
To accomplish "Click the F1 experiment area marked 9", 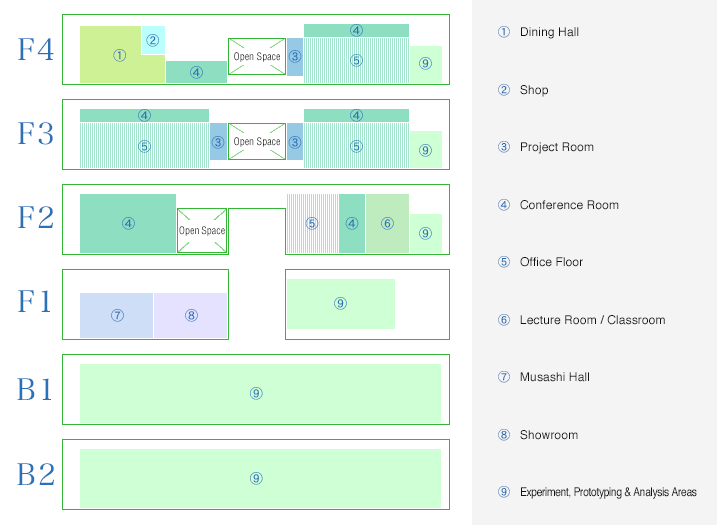I will (x=341, y=304).
